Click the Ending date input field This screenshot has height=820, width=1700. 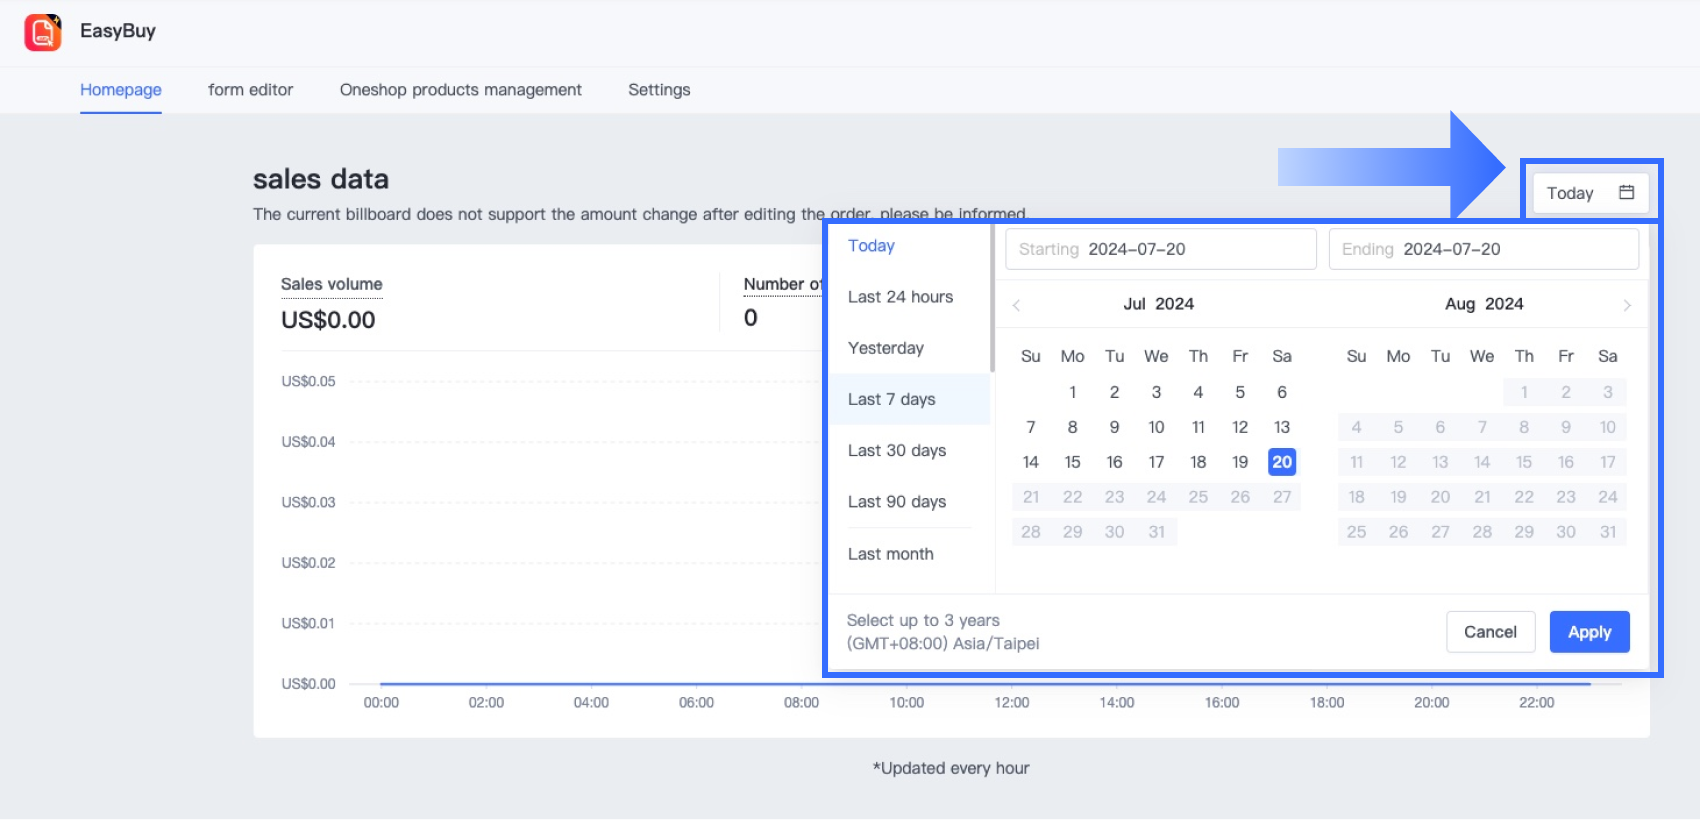[x=1483, y=249]
